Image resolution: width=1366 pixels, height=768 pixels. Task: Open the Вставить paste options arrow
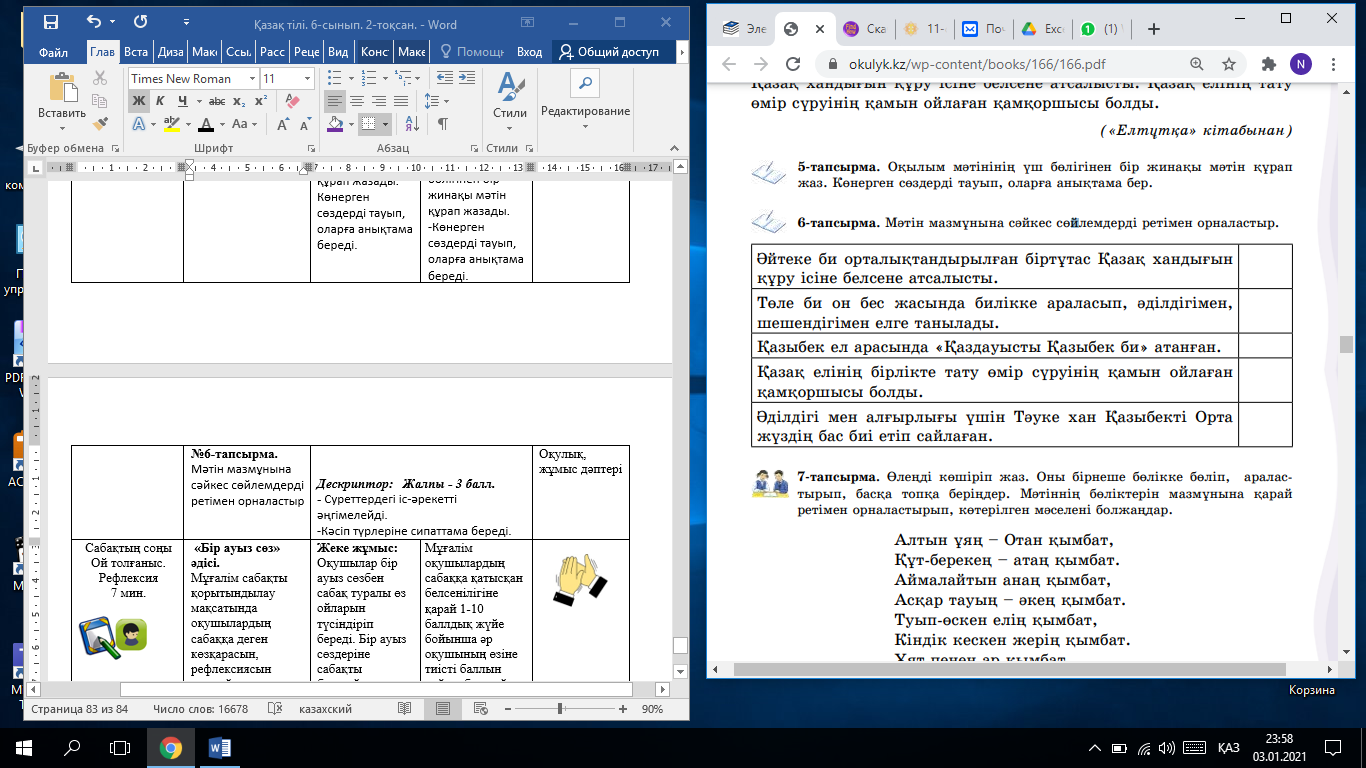(x=62, y=126)
